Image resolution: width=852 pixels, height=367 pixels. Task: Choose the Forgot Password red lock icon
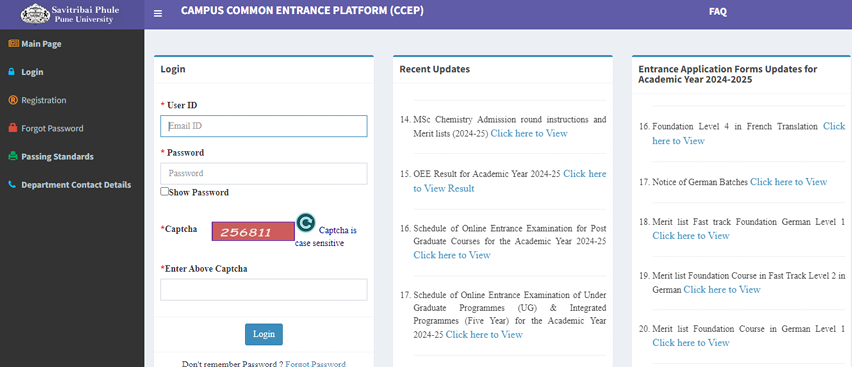click(13, 128)
